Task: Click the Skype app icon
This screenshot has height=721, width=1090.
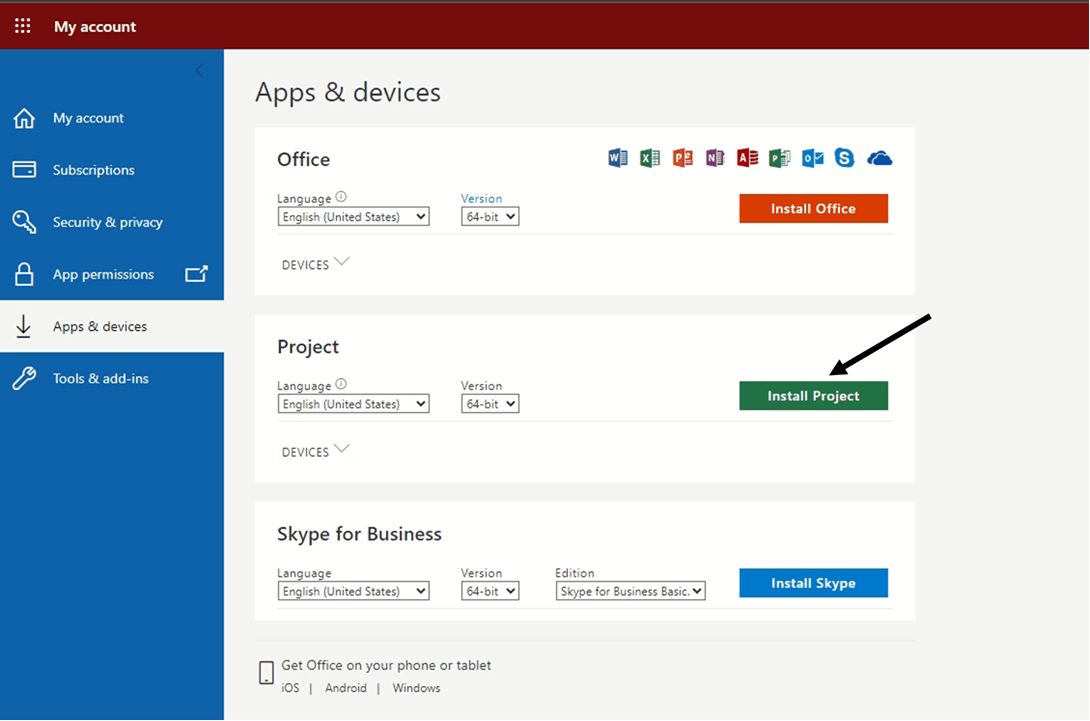Action: tap(844, 159)
